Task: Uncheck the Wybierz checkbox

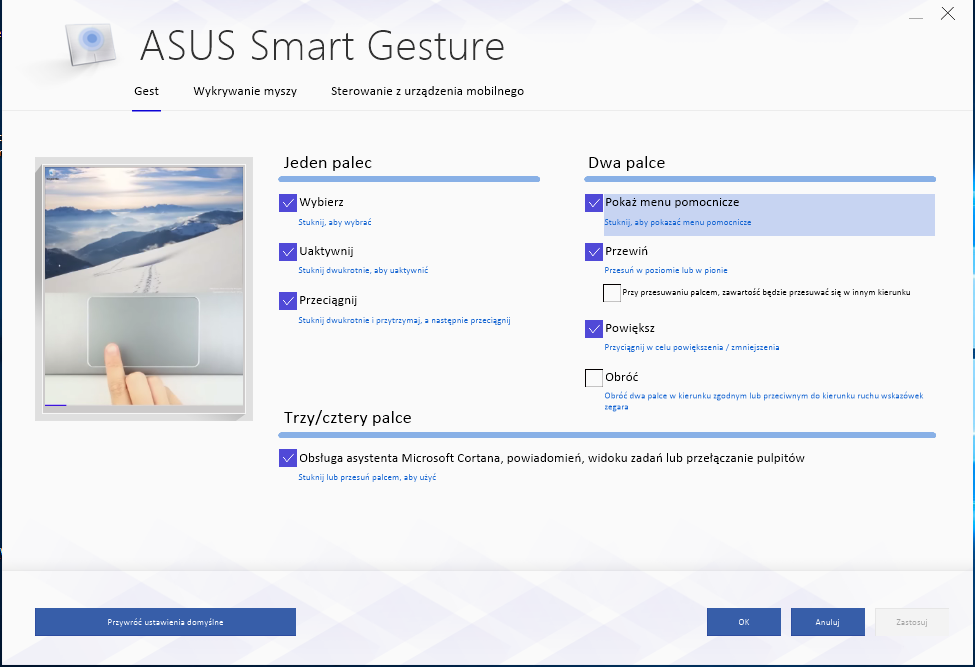Action: click(288, 203)
